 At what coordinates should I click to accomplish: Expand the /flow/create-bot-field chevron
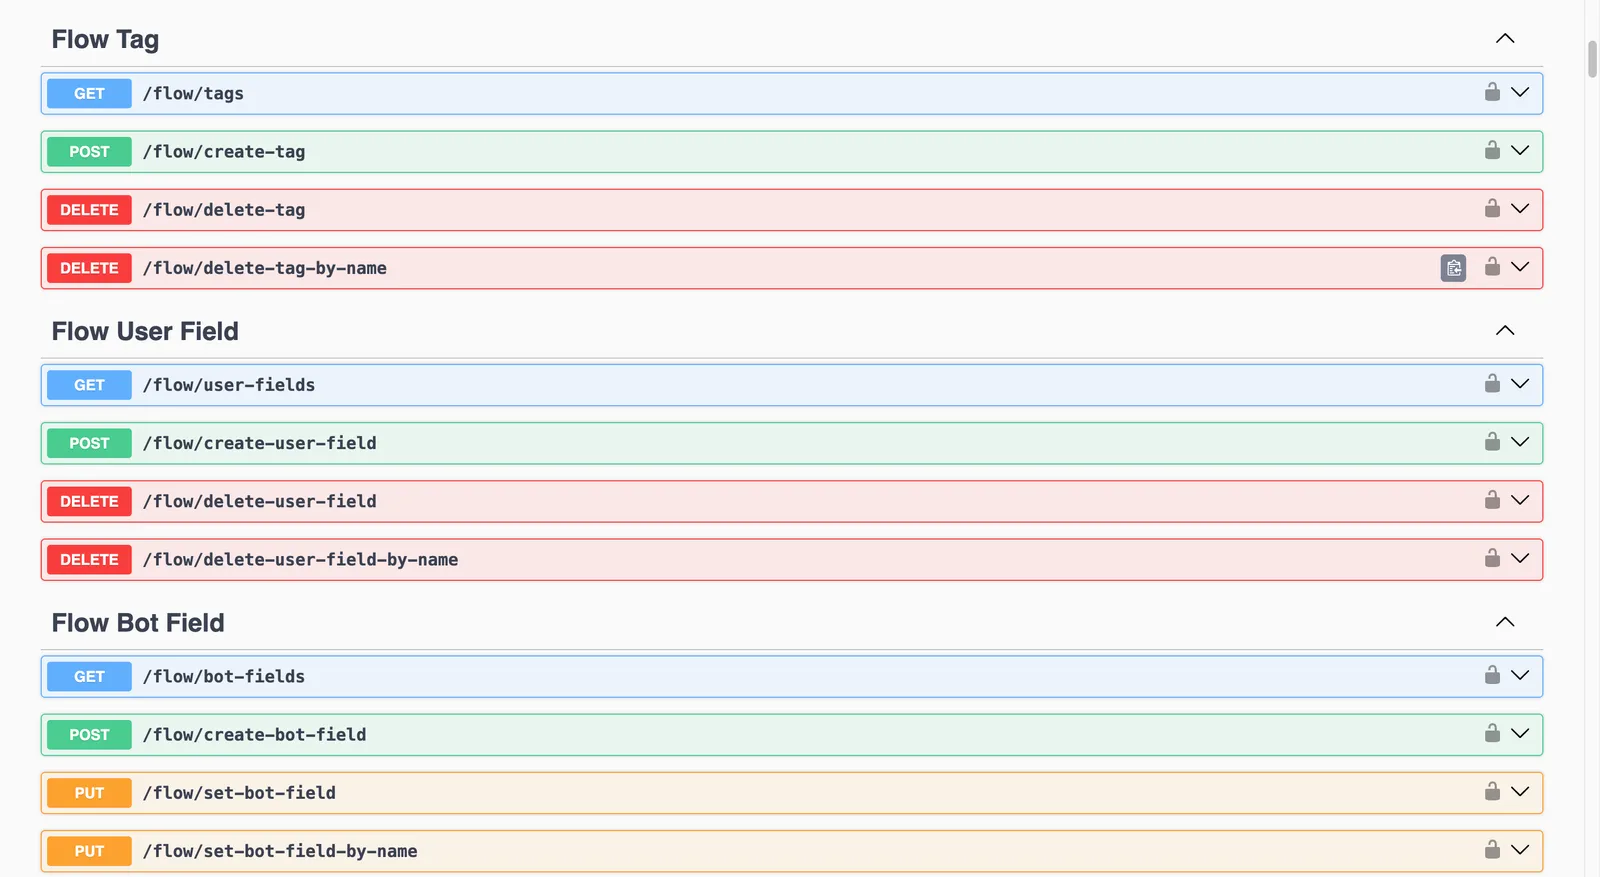1520,732
